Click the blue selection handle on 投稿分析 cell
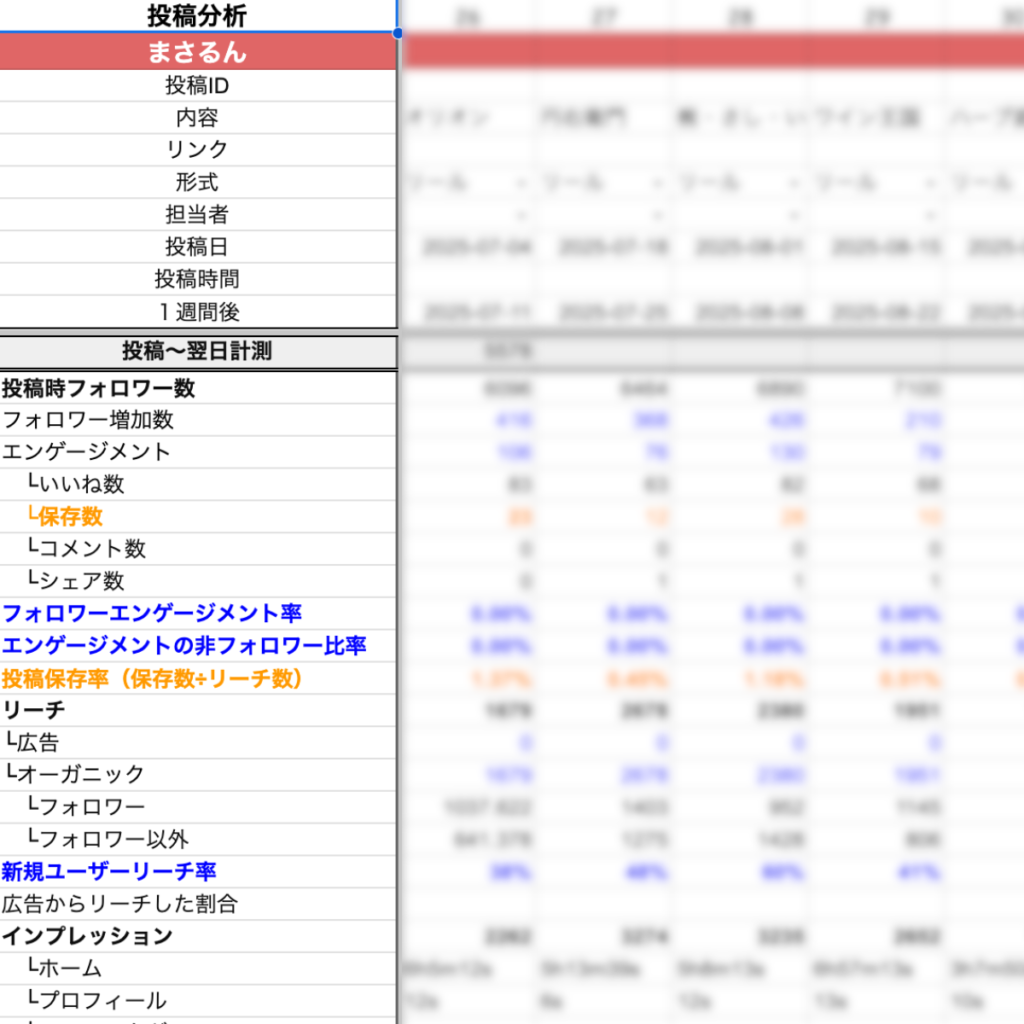 pos(398,32)
